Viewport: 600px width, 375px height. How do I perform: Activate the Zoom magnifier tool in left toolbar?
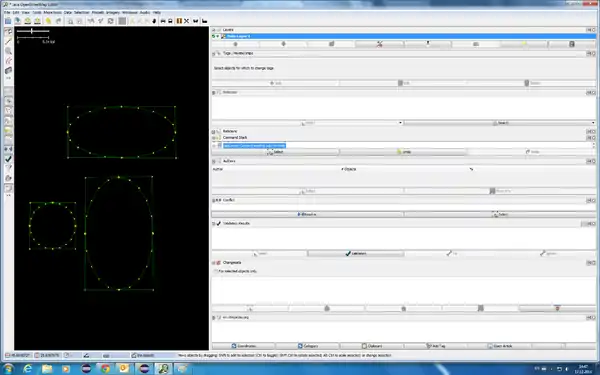(x=8, y=51)
